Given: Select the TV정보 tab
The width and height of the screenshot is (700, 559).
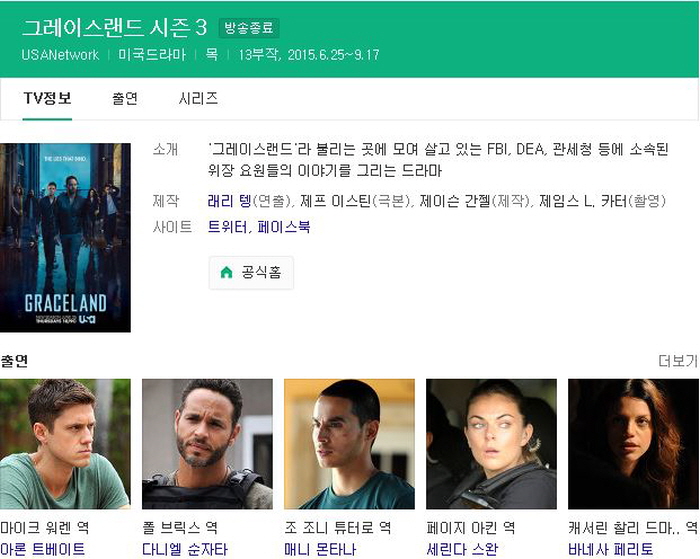Looking at the screenshot, I should pos(47,98).
